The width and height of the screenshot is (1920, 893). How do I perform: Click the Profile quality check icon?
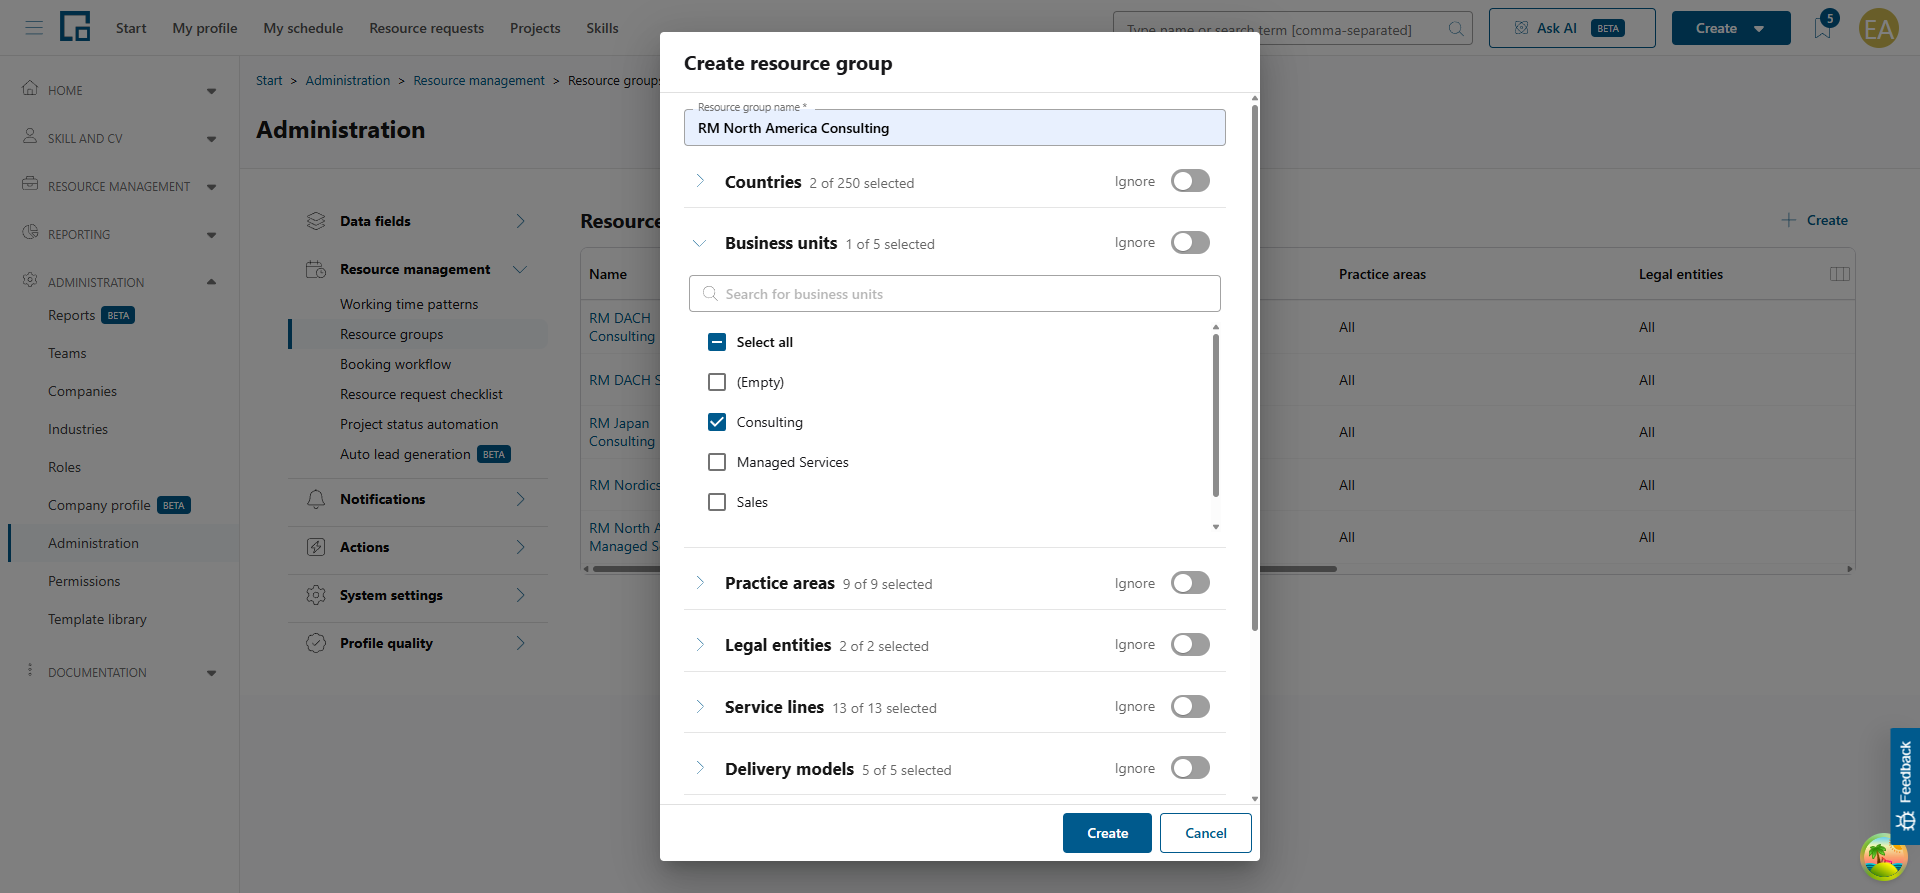(316, 643)
